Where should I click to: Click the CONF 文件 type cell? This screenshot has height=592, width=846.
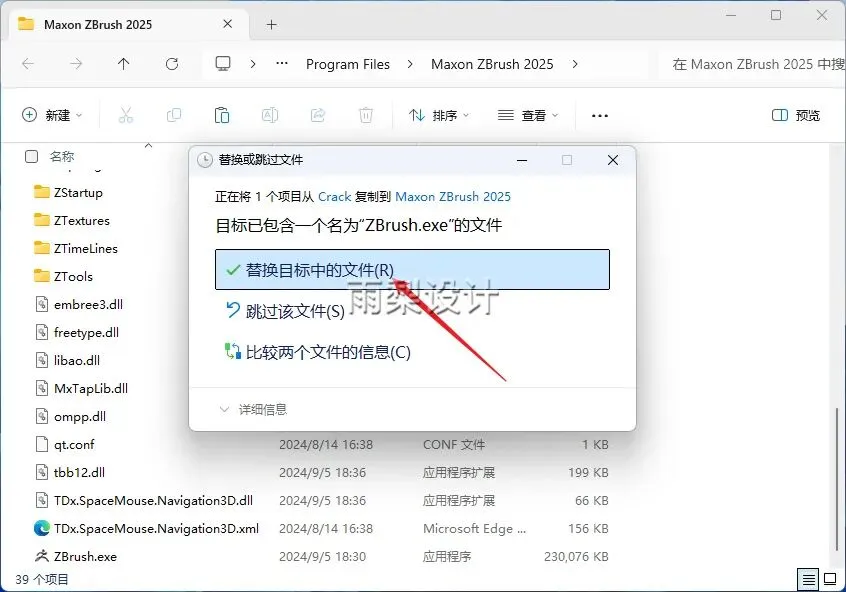click(x=454, y=445)
